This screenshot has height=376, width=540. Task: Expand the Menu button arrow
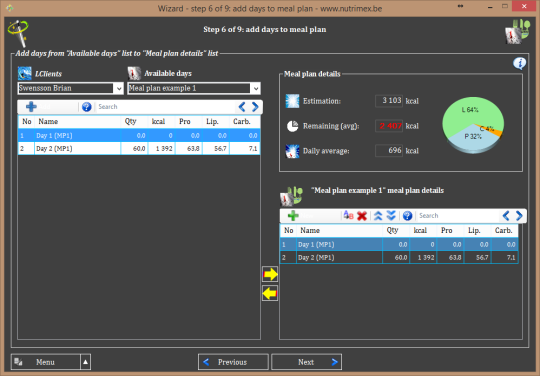[85, 362]
